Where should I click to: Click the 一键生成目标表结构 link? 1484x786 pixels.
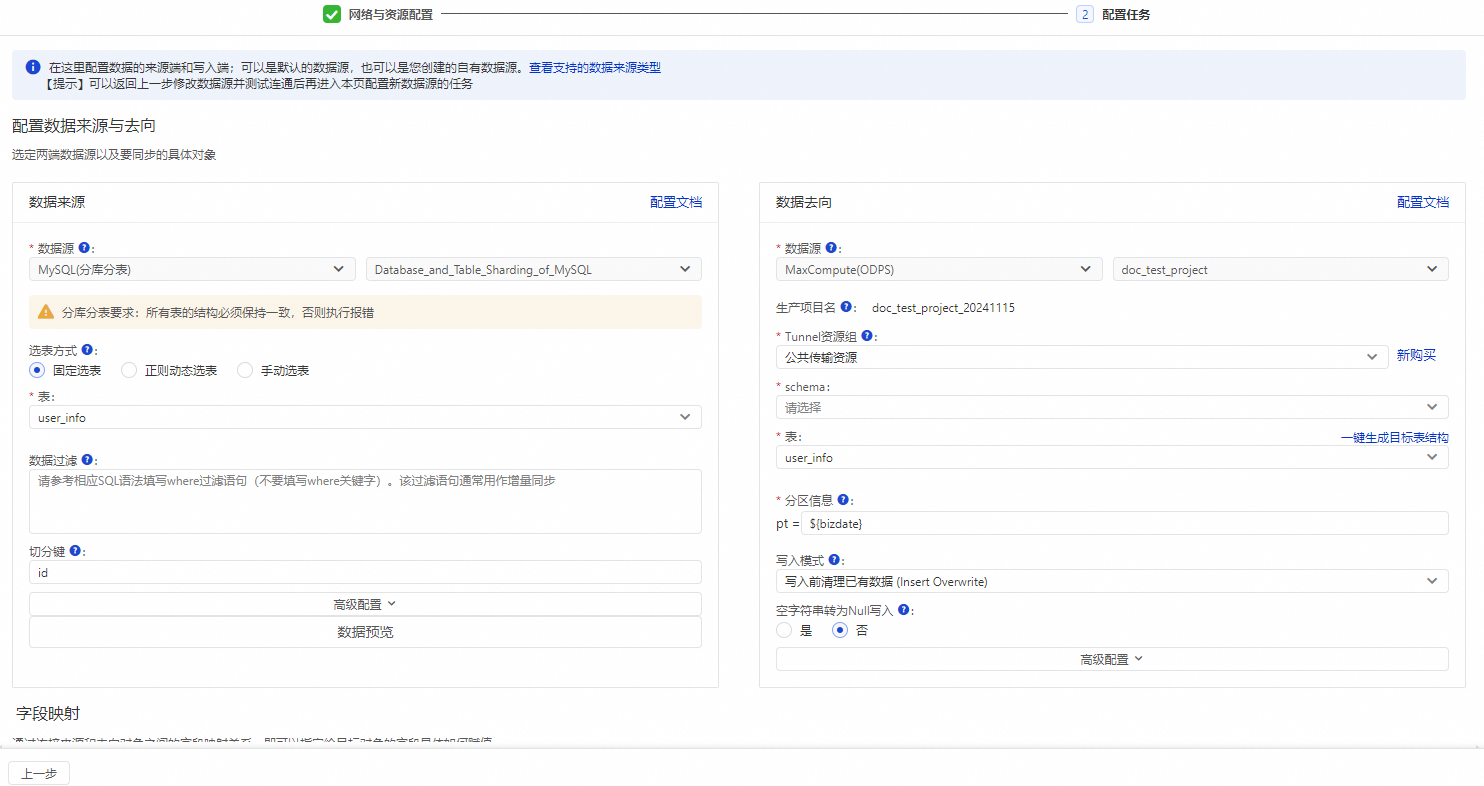(x=1394, y=437)
